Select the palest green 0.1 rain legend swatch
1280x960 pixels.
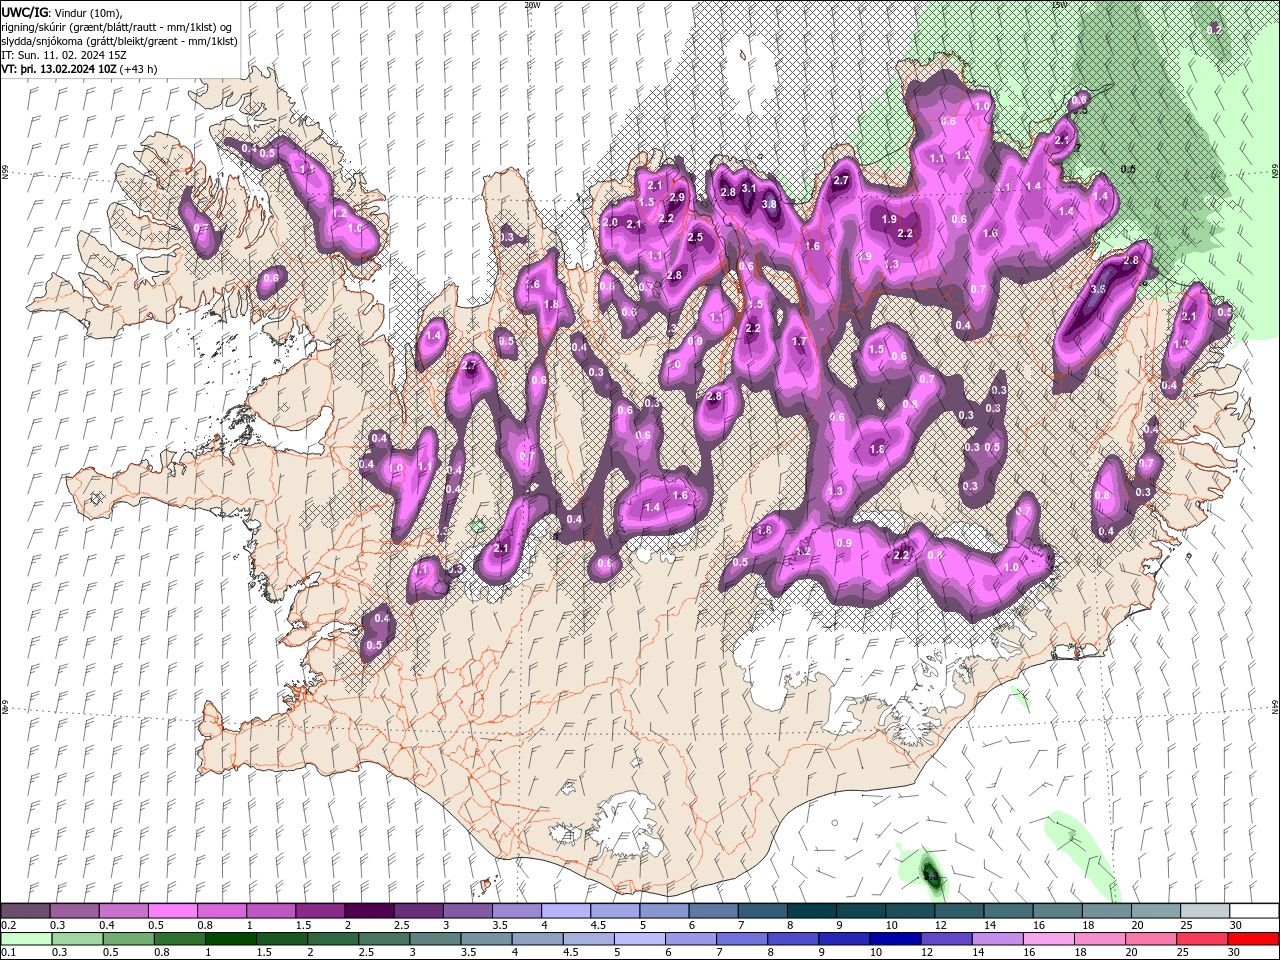pos(25,939)
